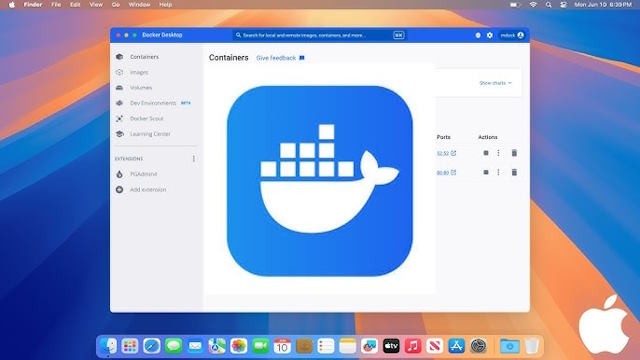Open the Help menu
The width and height of the screenshot is (640, 360).
(165, 4)
